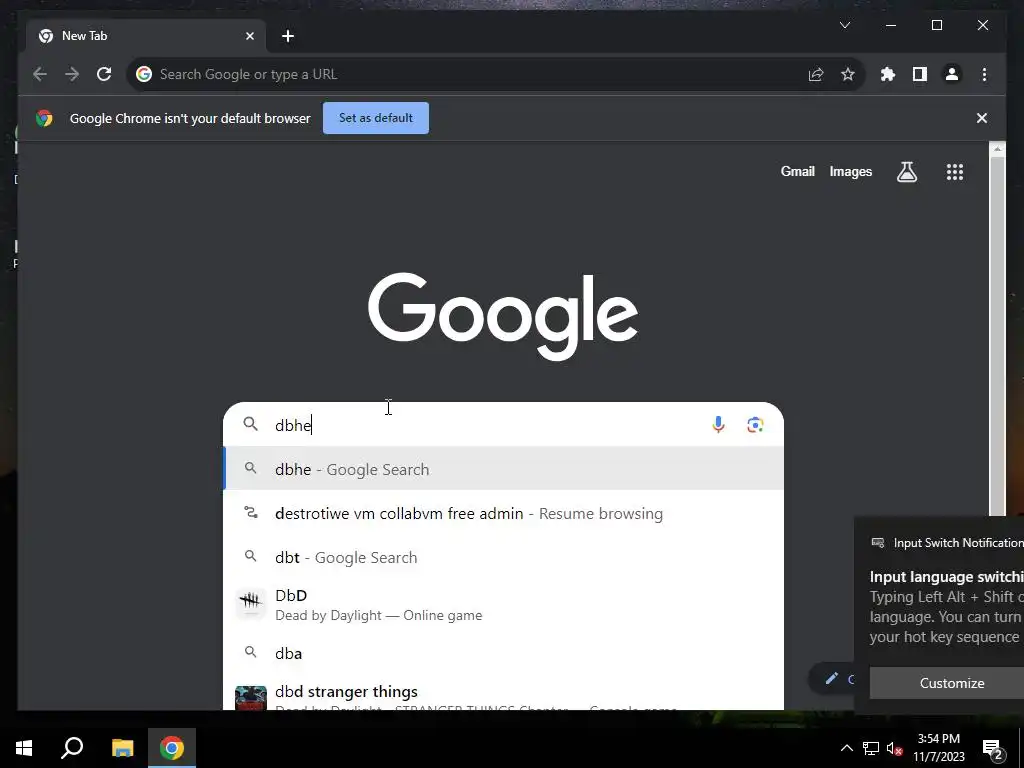Click the scrollbar up arrow

point(997,149)
